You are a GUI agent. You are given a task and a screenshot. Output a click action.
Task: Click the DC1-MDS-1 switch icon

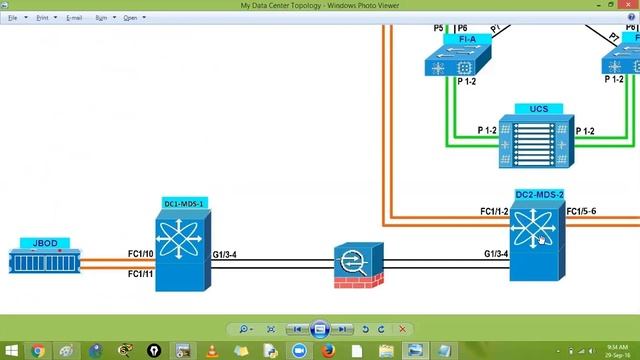183,250
